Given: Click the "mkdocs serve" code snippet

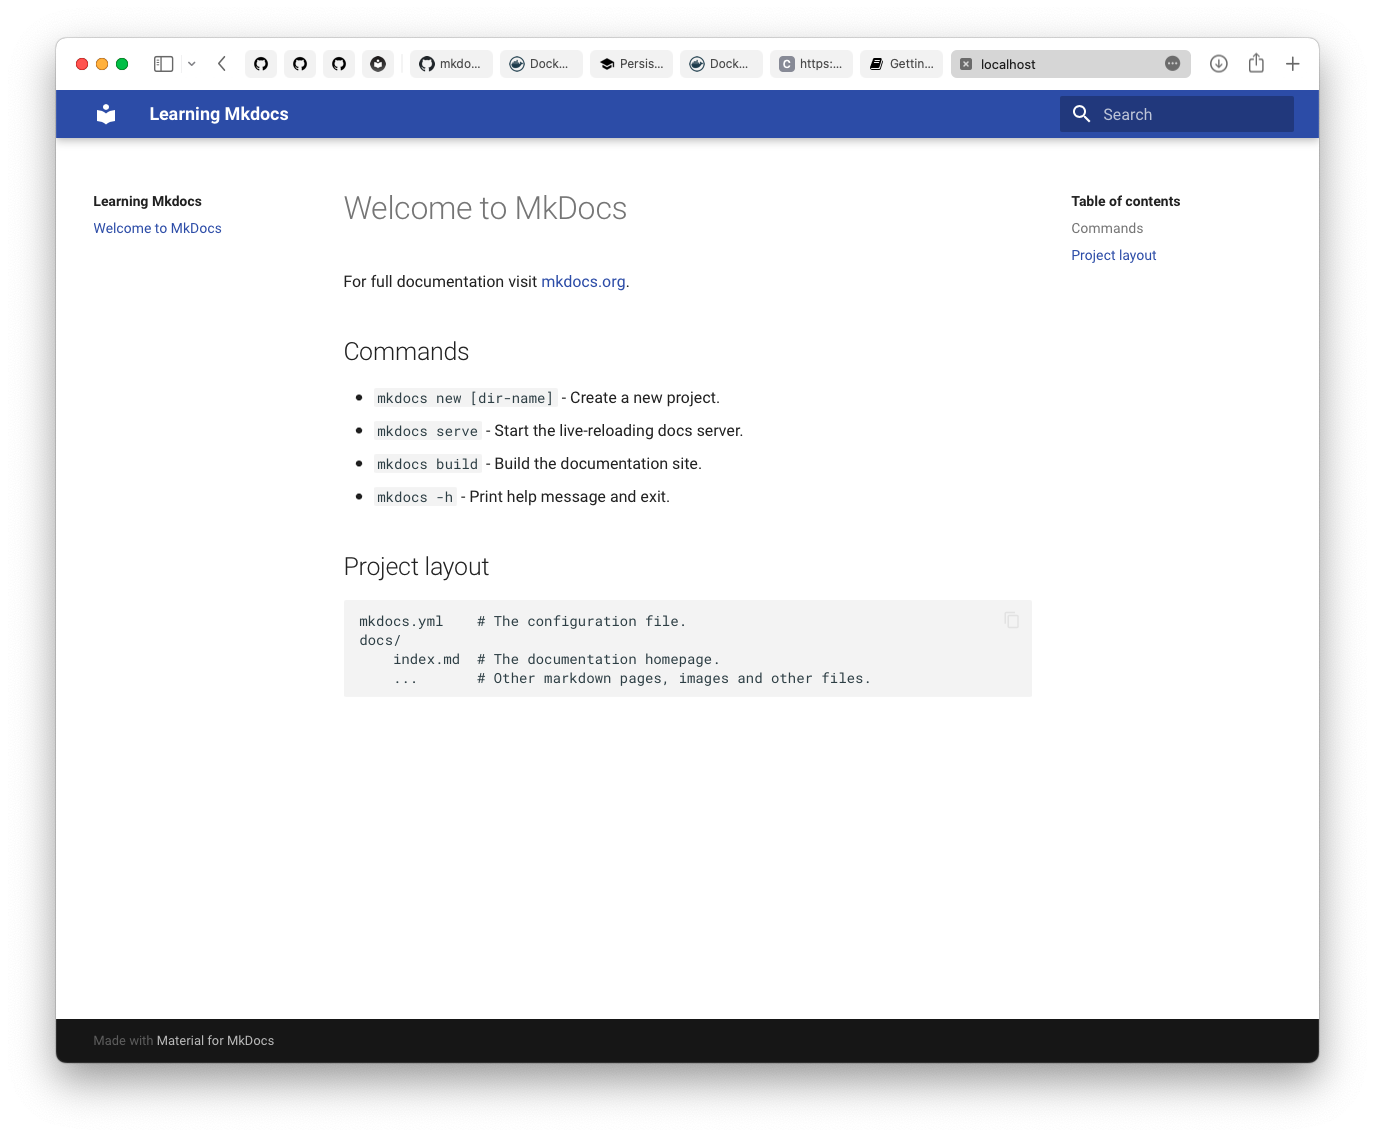Looking at the screenshot, I should [x=427, y=431].
